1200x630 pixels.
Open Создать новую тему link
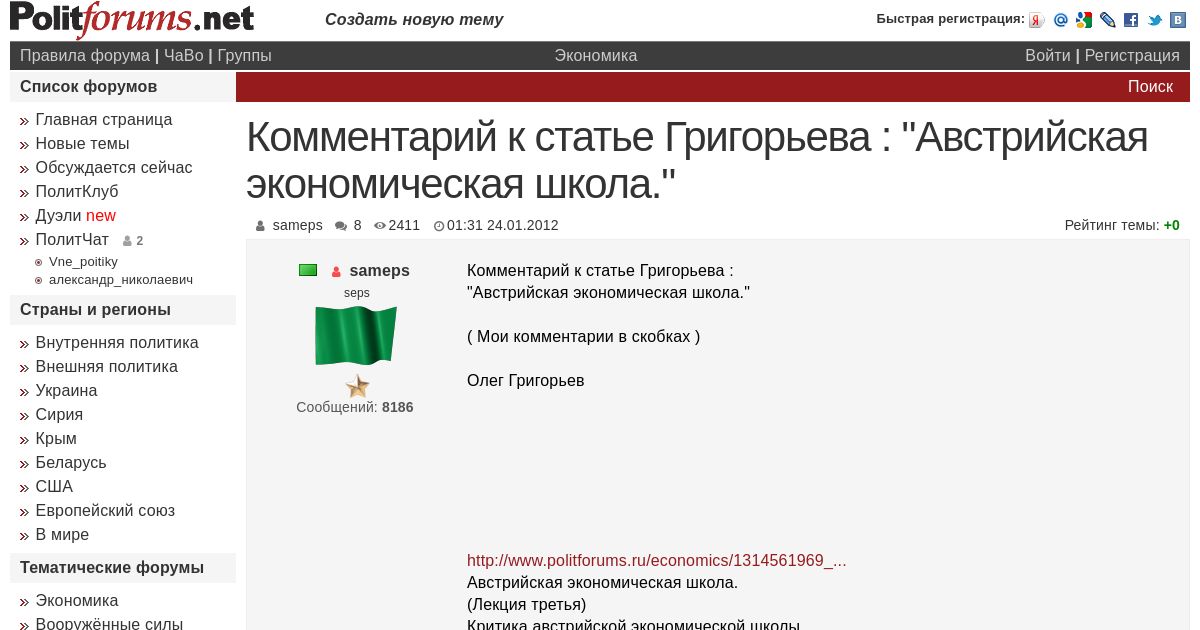pyautogui.click(x=414, y=20)
